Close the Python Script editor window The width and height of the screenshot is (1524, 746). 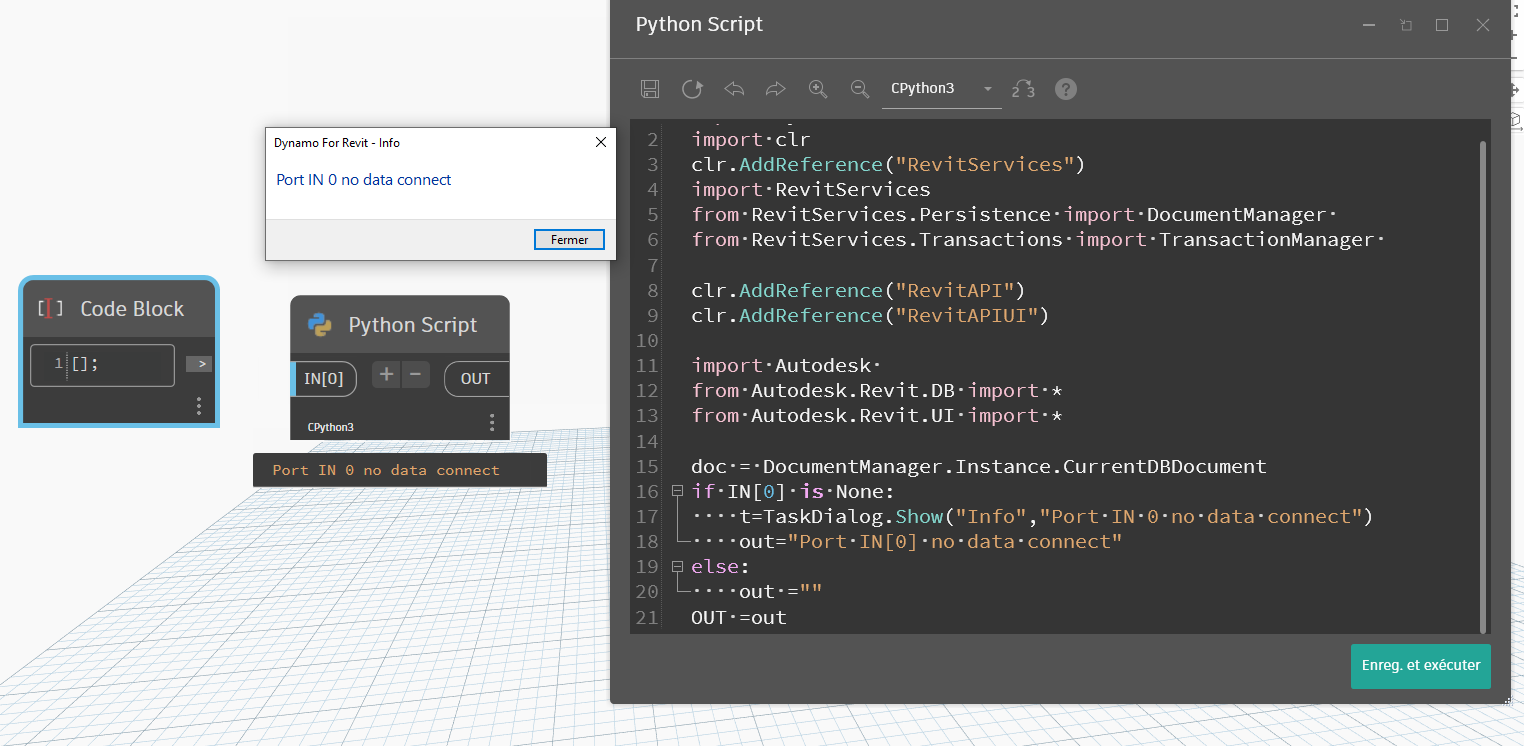[x=1482, y=25]
